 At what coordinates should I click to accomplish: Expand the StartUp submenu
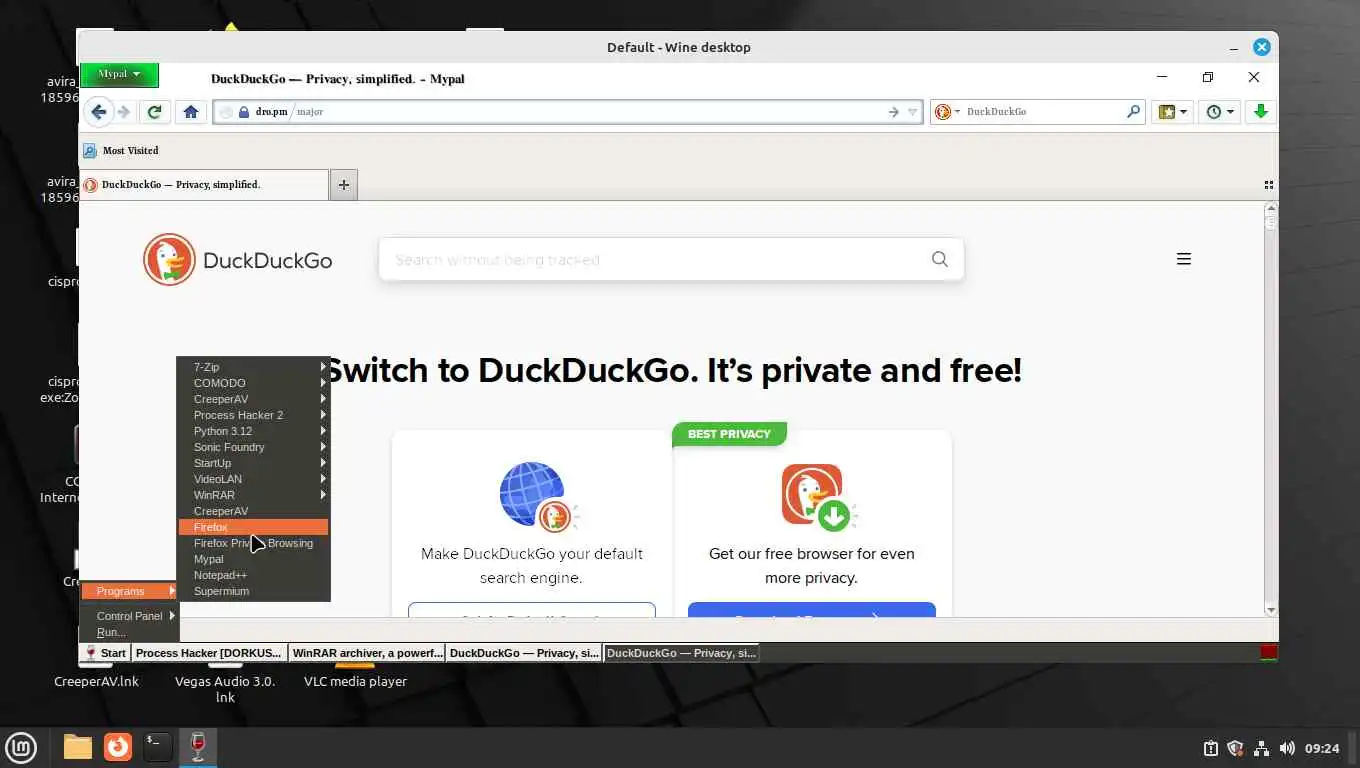coord(253,463)
